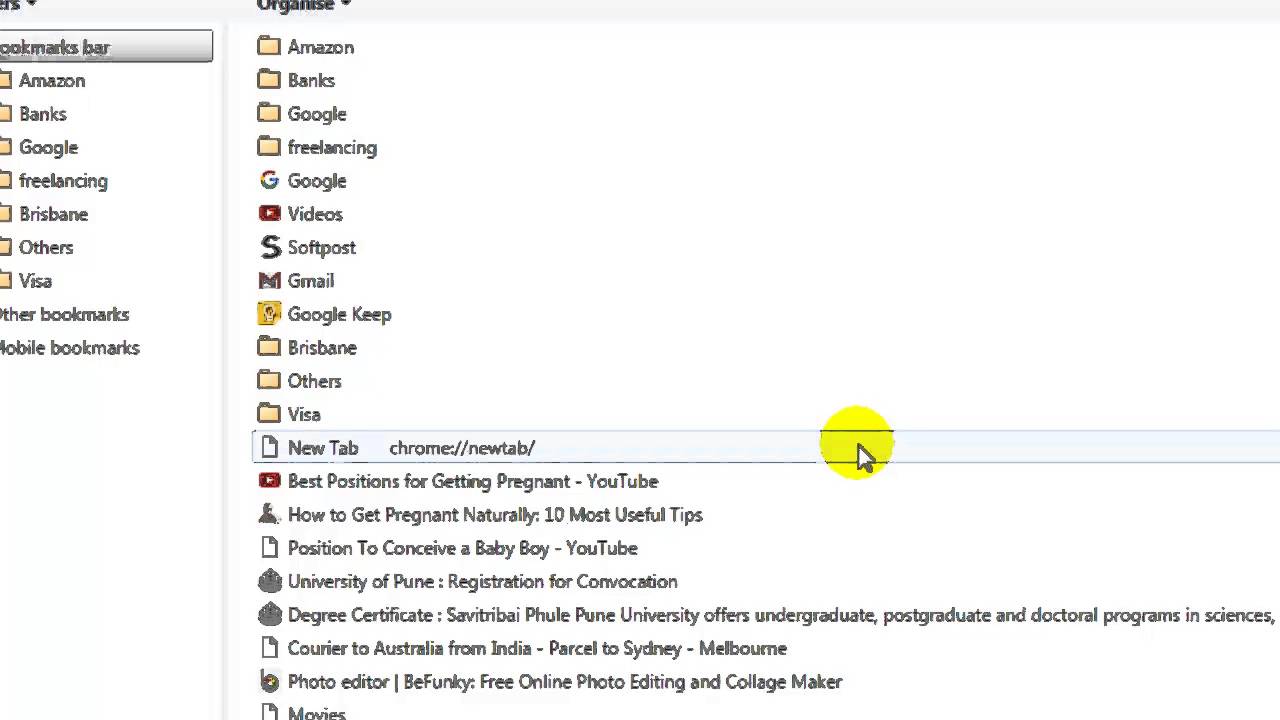Select the Videos bookmark label
The width and height of the screenshot is (1280, 720).
315,214
